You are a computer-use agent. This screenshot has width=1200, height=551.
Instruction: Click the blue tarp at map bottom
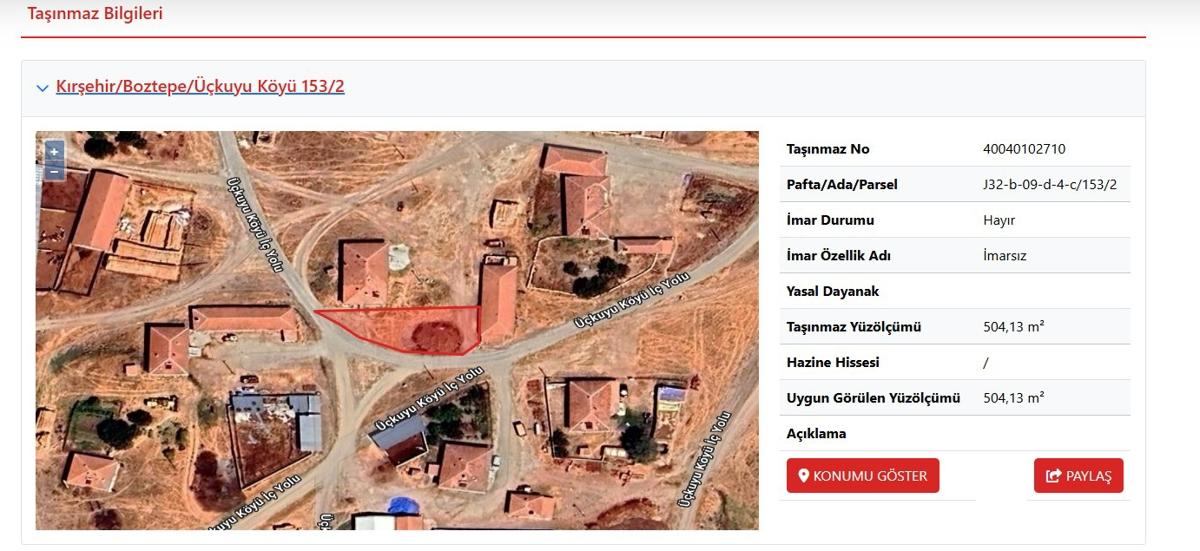click(x=404, y=505)
